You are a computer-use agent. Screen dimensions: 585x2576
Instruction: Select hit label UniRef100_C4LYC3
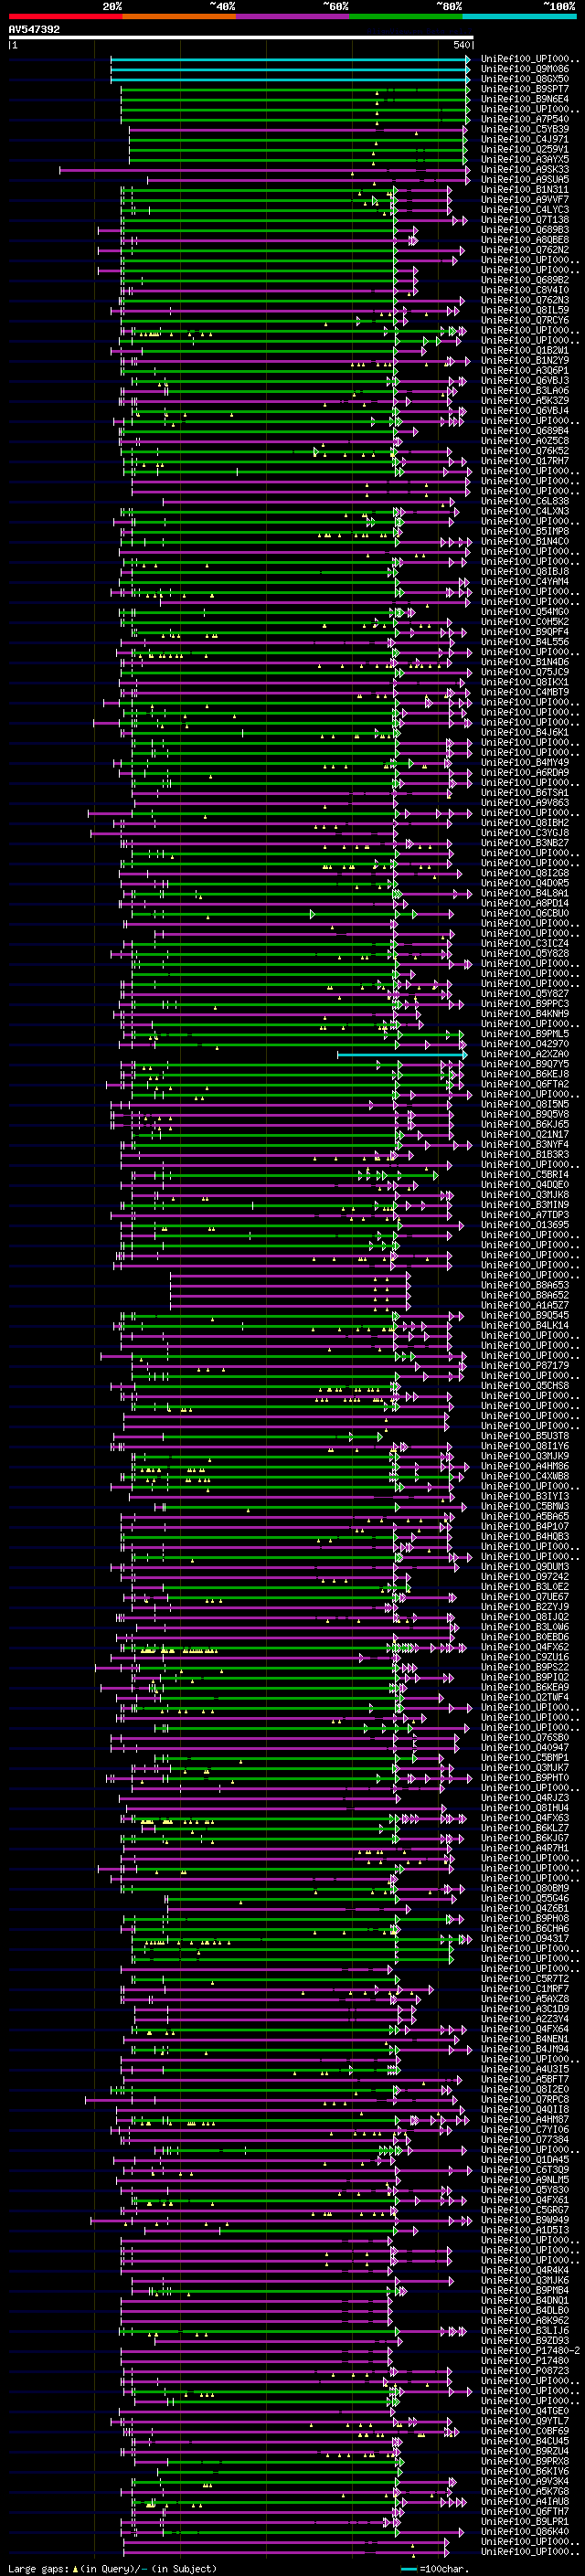525,210
